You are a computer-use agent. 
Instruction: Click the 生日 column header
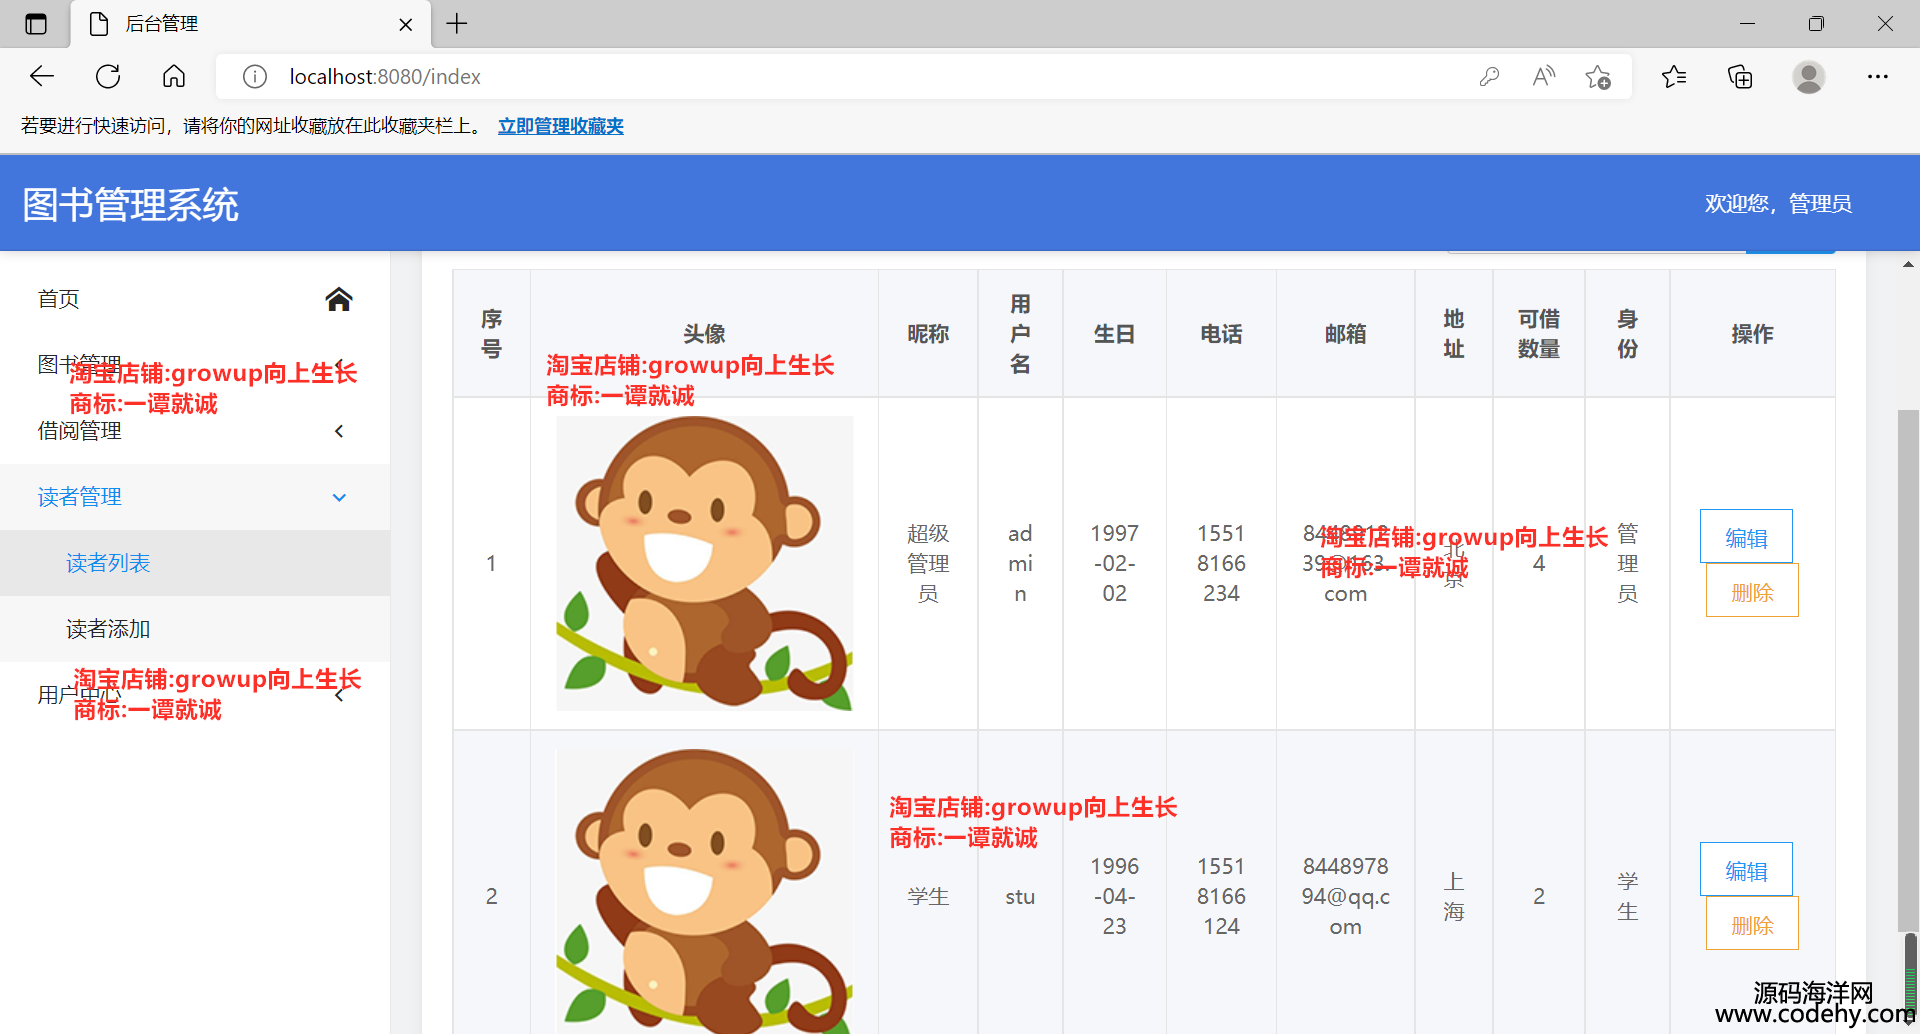(x=1114, y=333)
